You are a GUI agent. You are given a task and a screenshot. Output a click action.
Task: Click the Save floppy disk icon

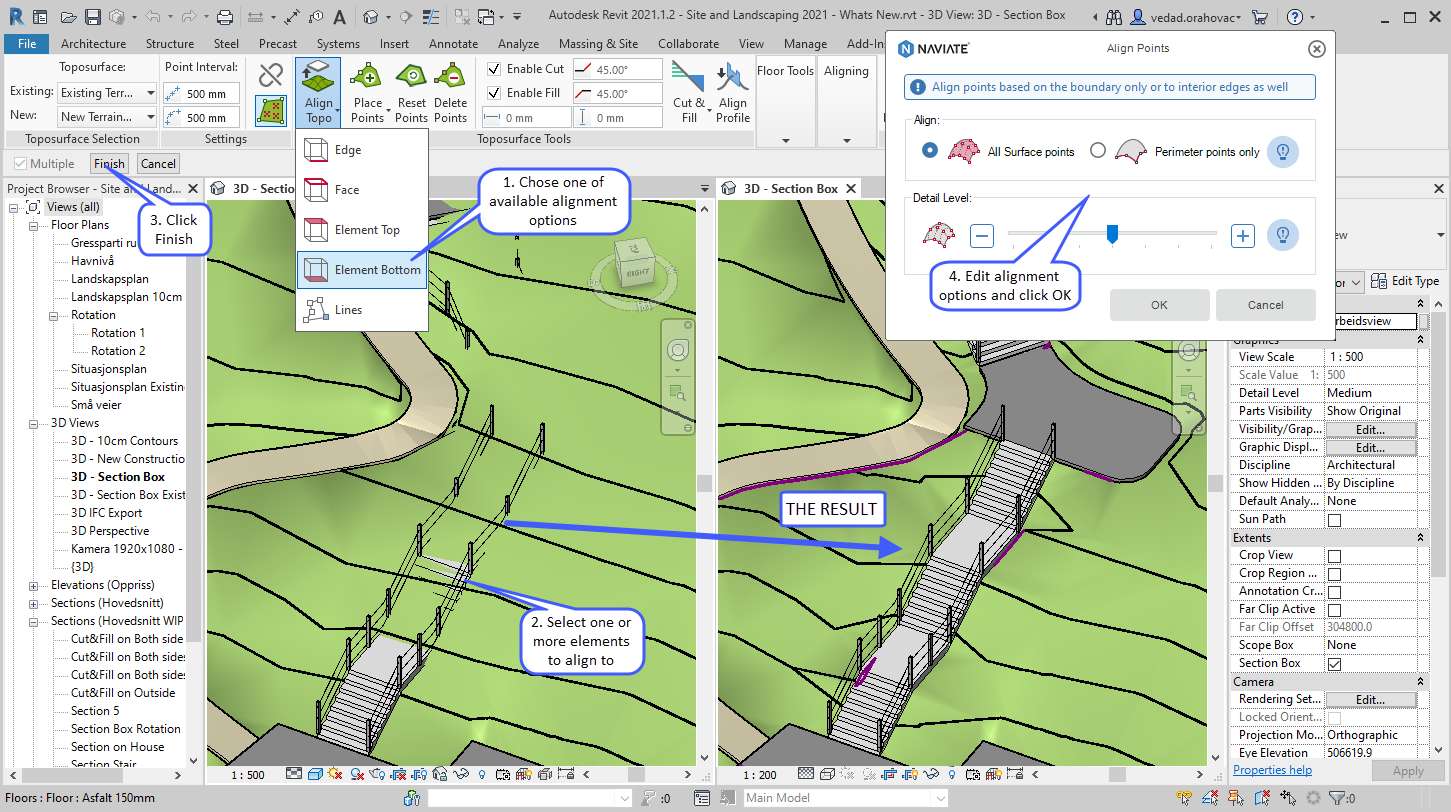click(x=92, y=17)
